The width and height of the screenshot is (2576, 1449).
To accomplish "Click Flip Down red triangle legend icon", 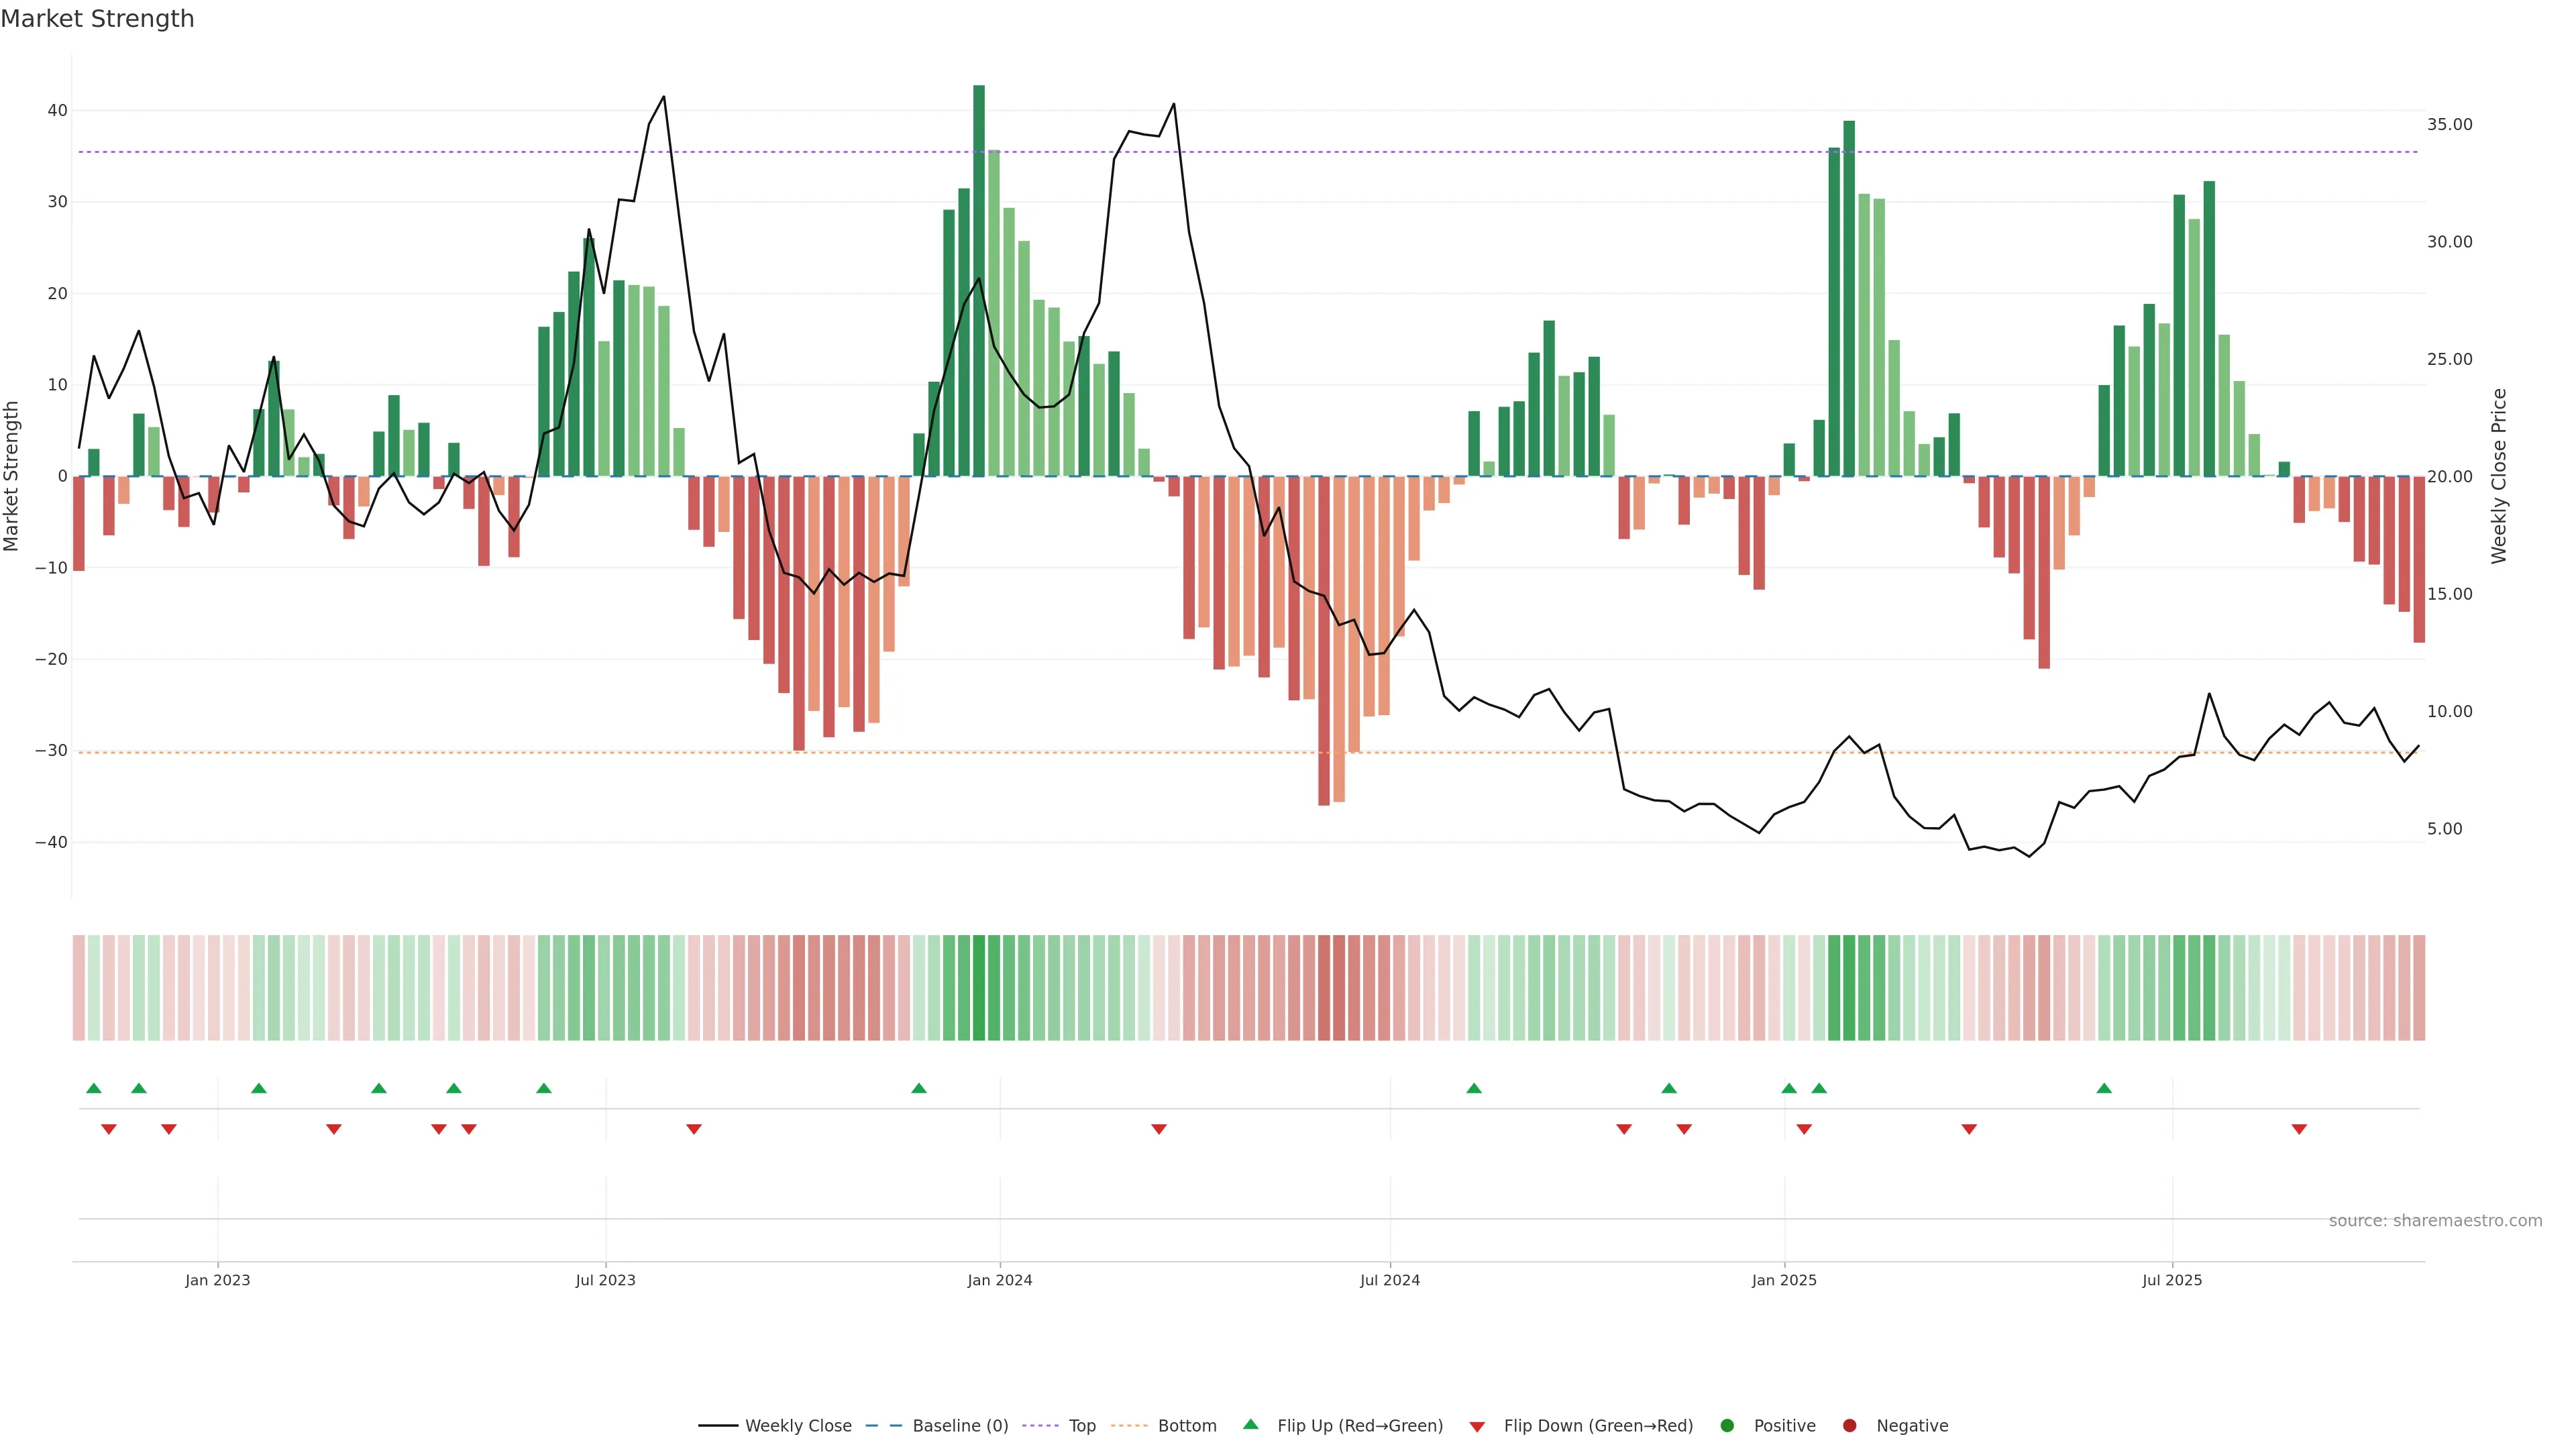I will tap(1477, 1427).
